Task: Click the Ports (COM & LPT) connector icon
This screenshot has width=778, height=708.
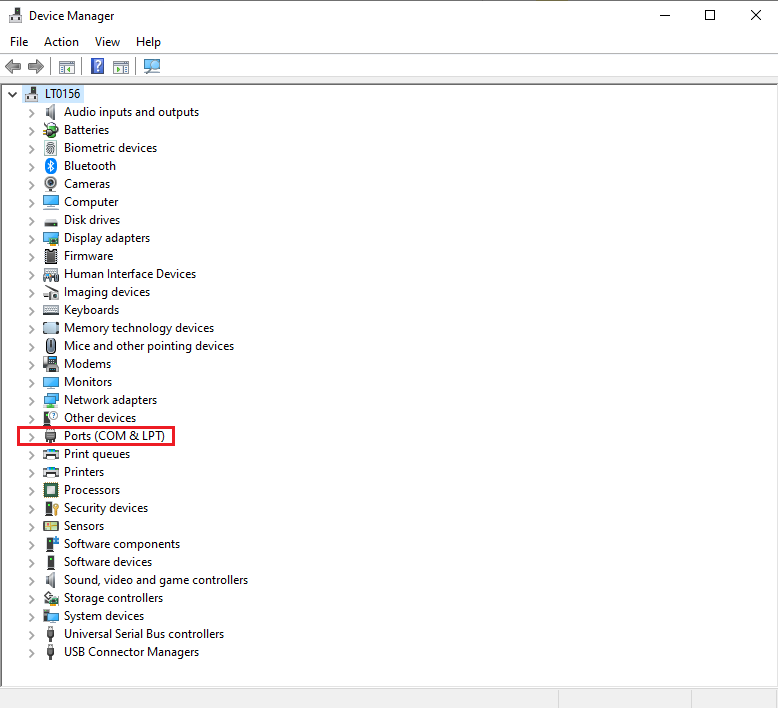Action: coord(50,436)
